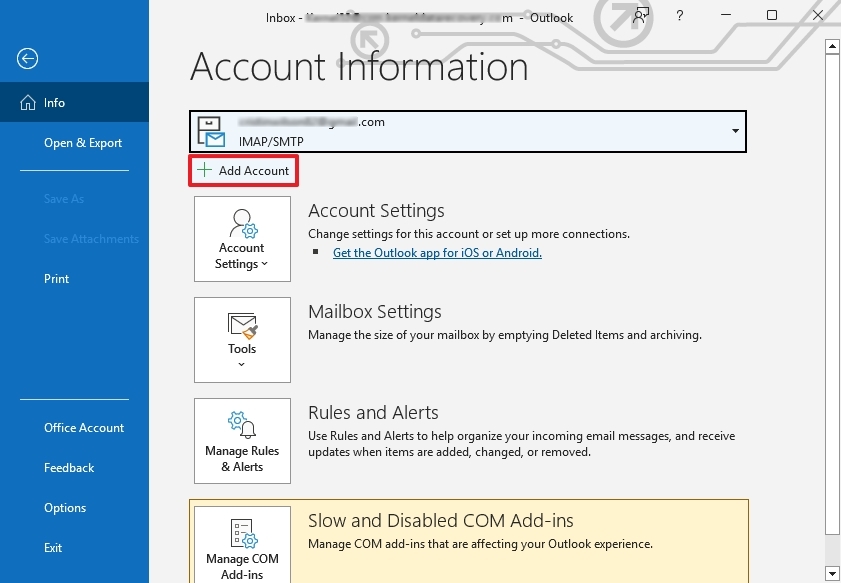Click 'Change settings for this account' description

coord(469,234)
